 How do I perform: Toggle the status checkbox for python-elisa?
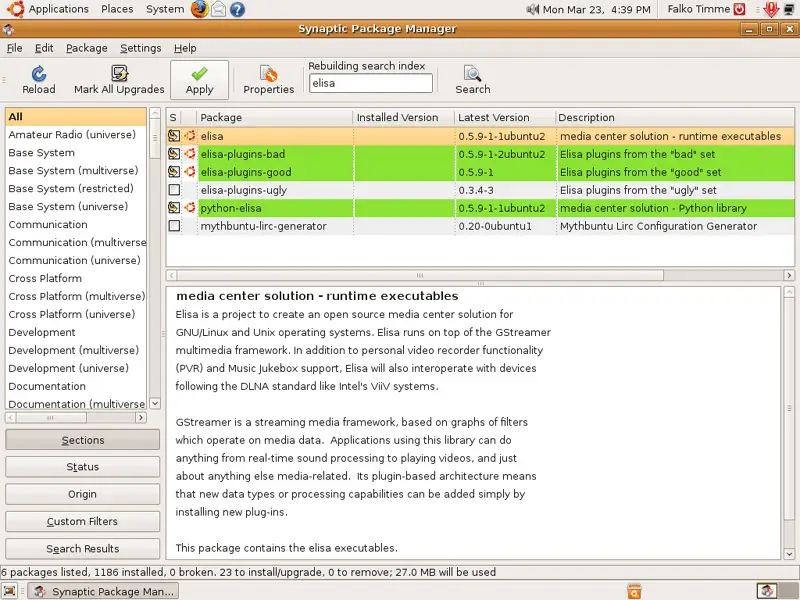point(174,208)
